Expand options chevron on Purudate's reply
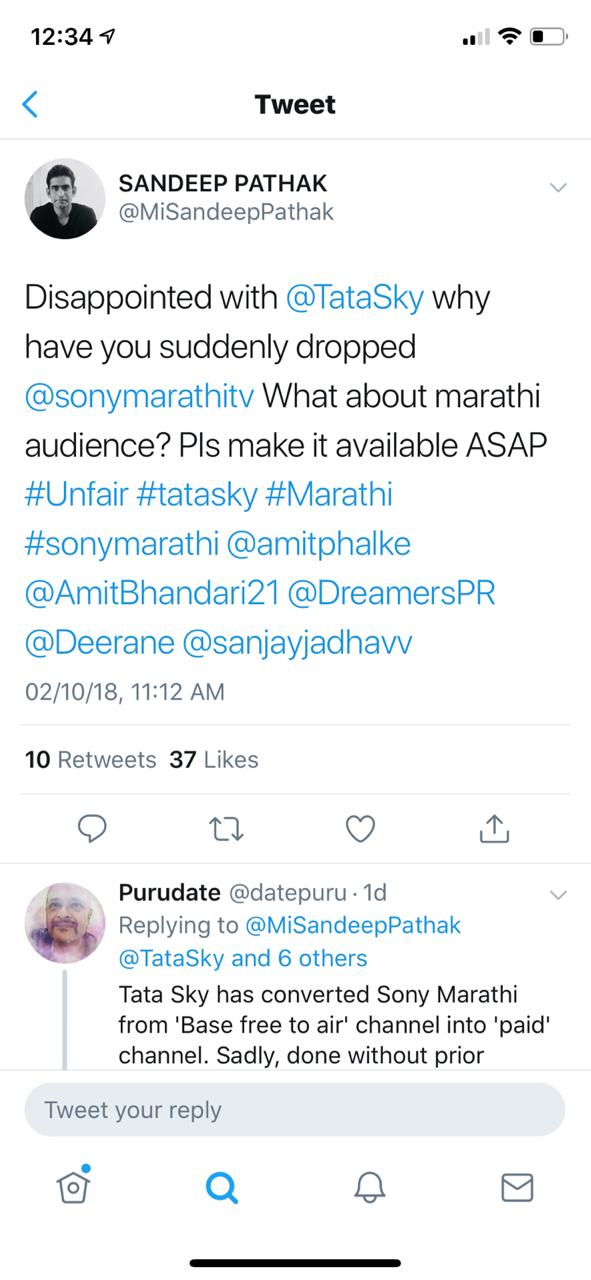The height and width of the screenshot is (1280, 591). point(558,894)
